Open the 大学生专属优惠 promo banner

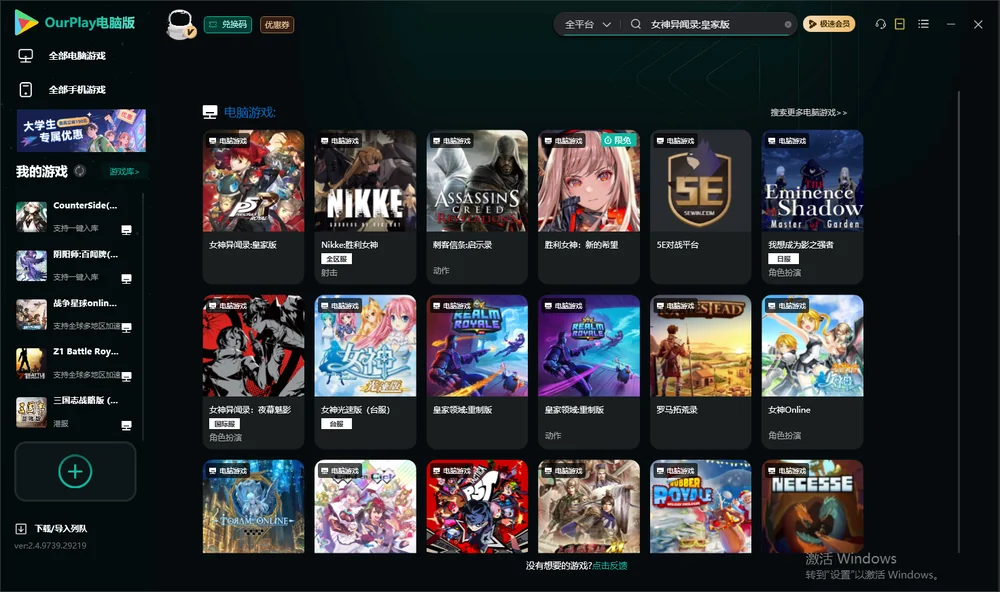[x=81, y=130]
